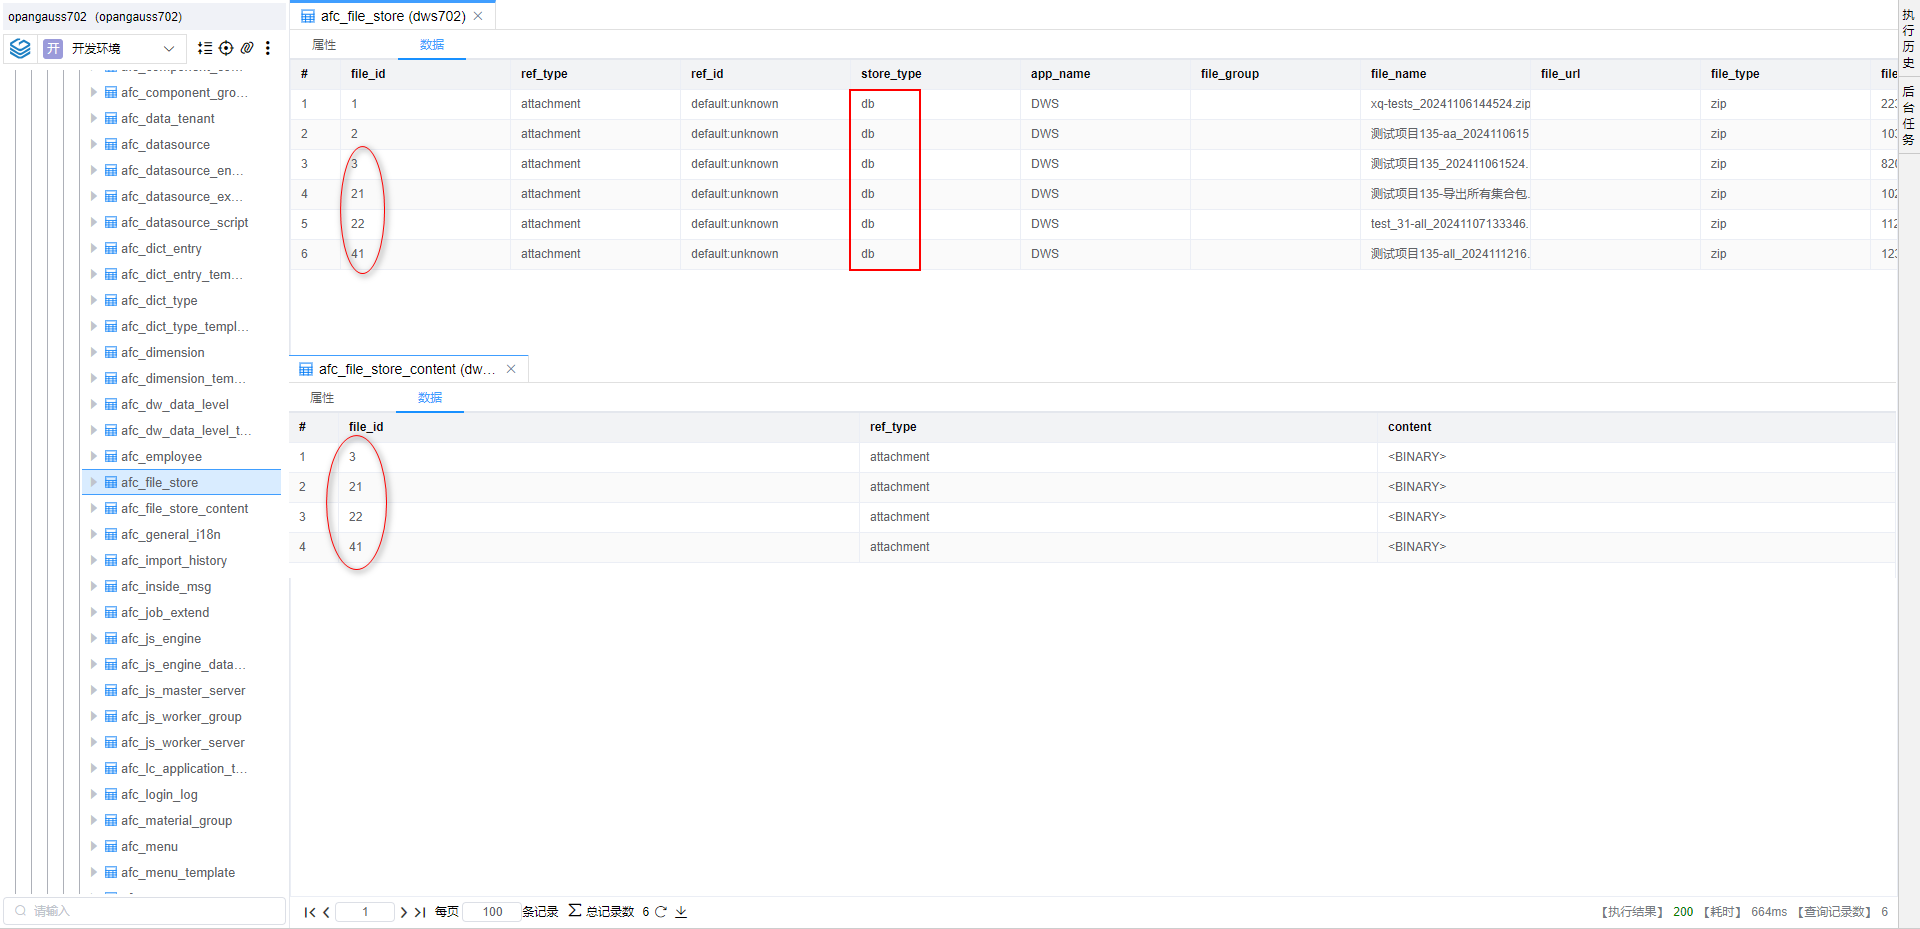Open the three-dot more options menu
This screenshot has height=929, width=1920.
(268, 48)
